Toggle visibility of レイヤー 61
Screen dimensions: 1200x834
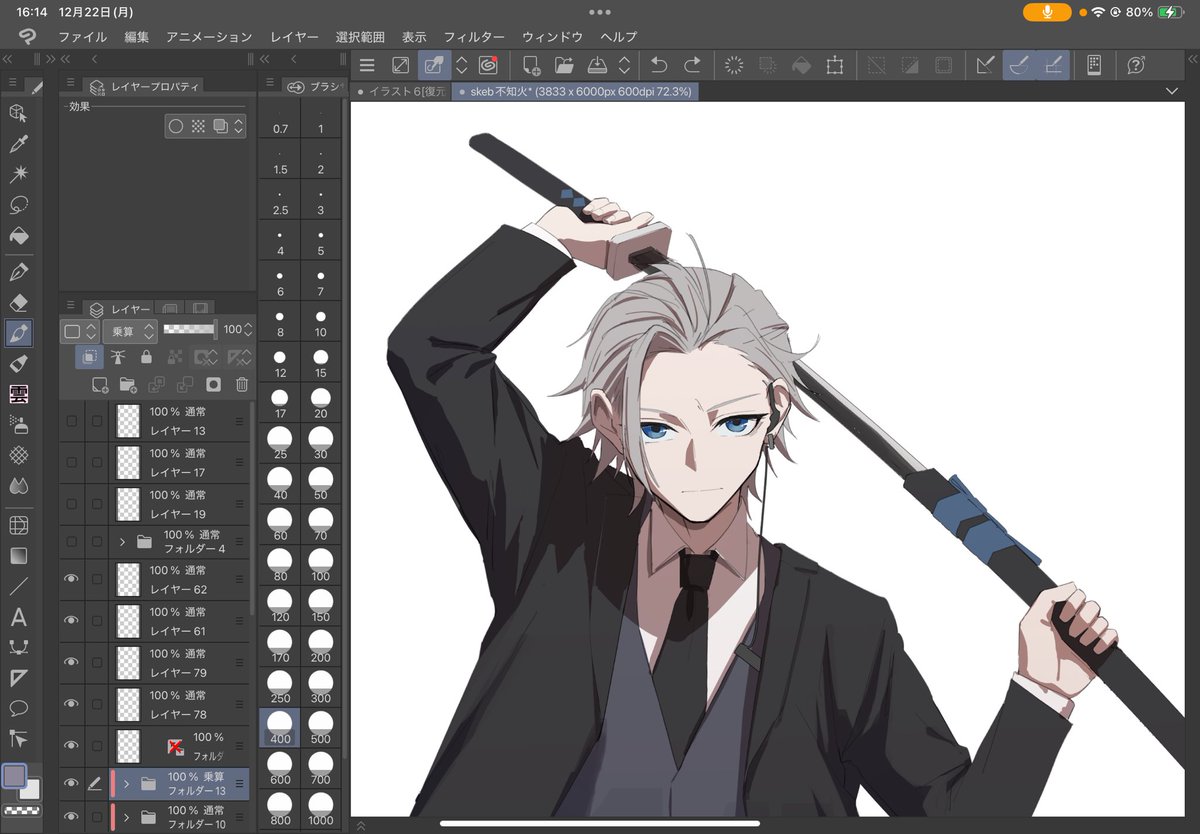pos(71,621)
